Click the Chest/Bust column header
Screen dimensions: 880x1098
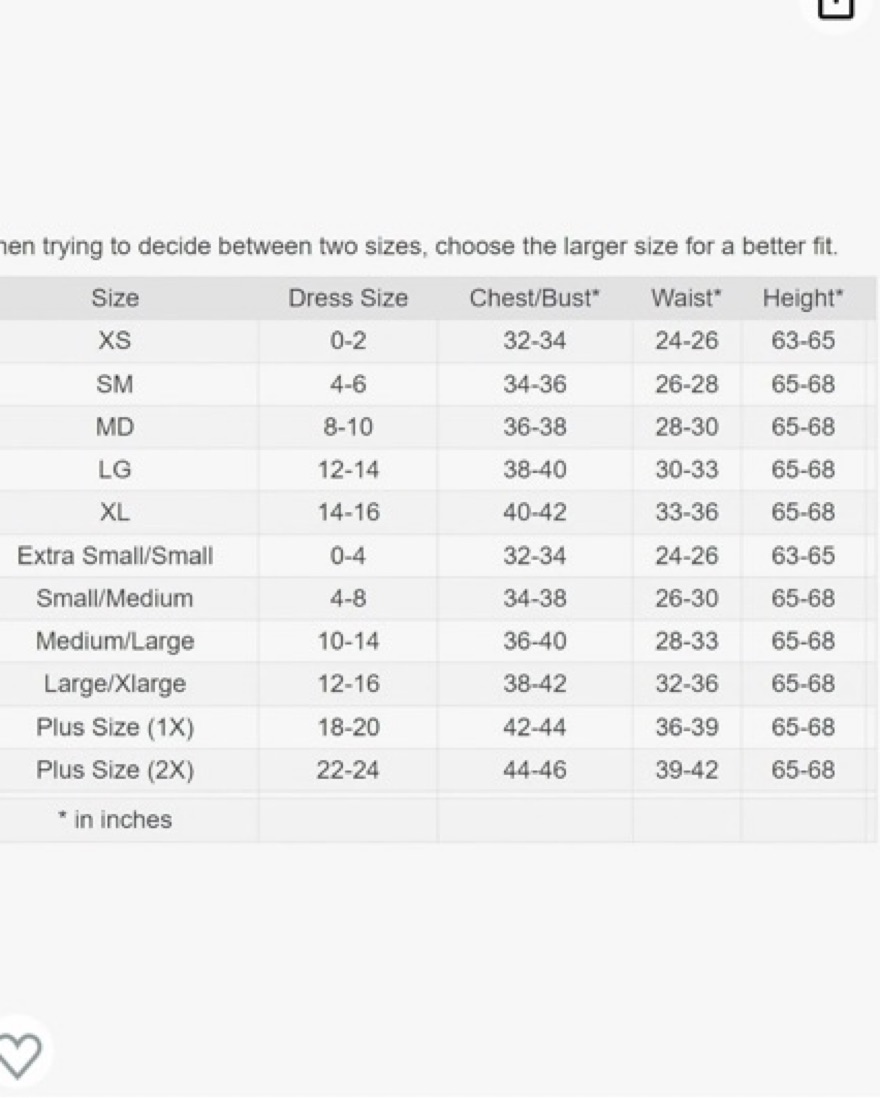pos(535,298)
